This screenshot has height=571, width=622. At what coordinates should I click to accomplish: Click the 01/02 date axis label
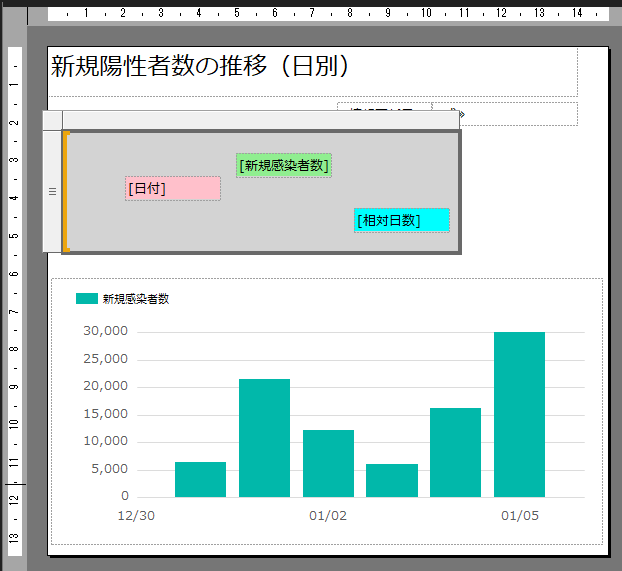pyautogui.click(x=328, y=516)
